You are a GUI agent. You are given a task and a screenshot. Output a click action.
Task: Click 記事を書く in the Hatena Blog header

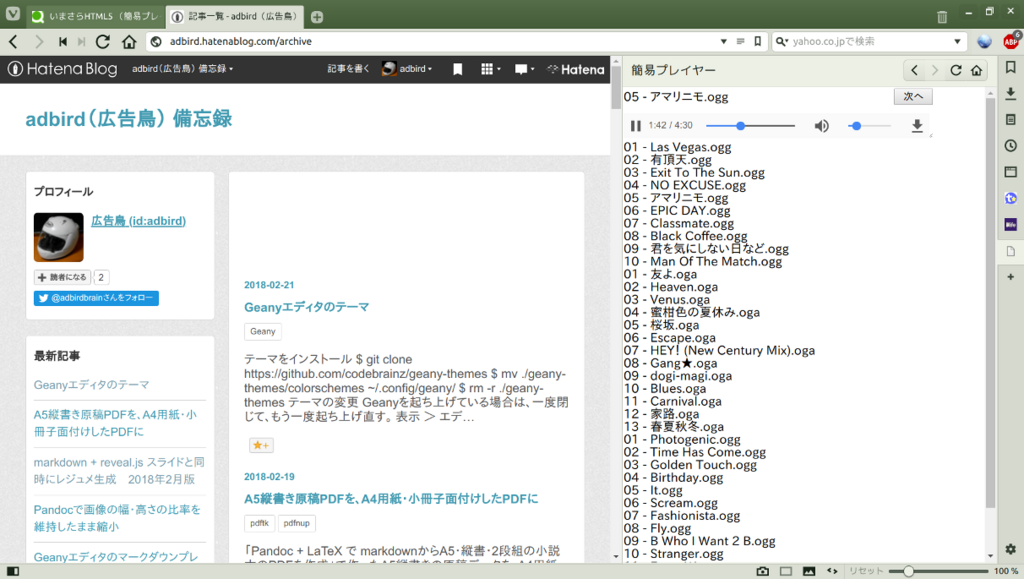coord(349,69)
